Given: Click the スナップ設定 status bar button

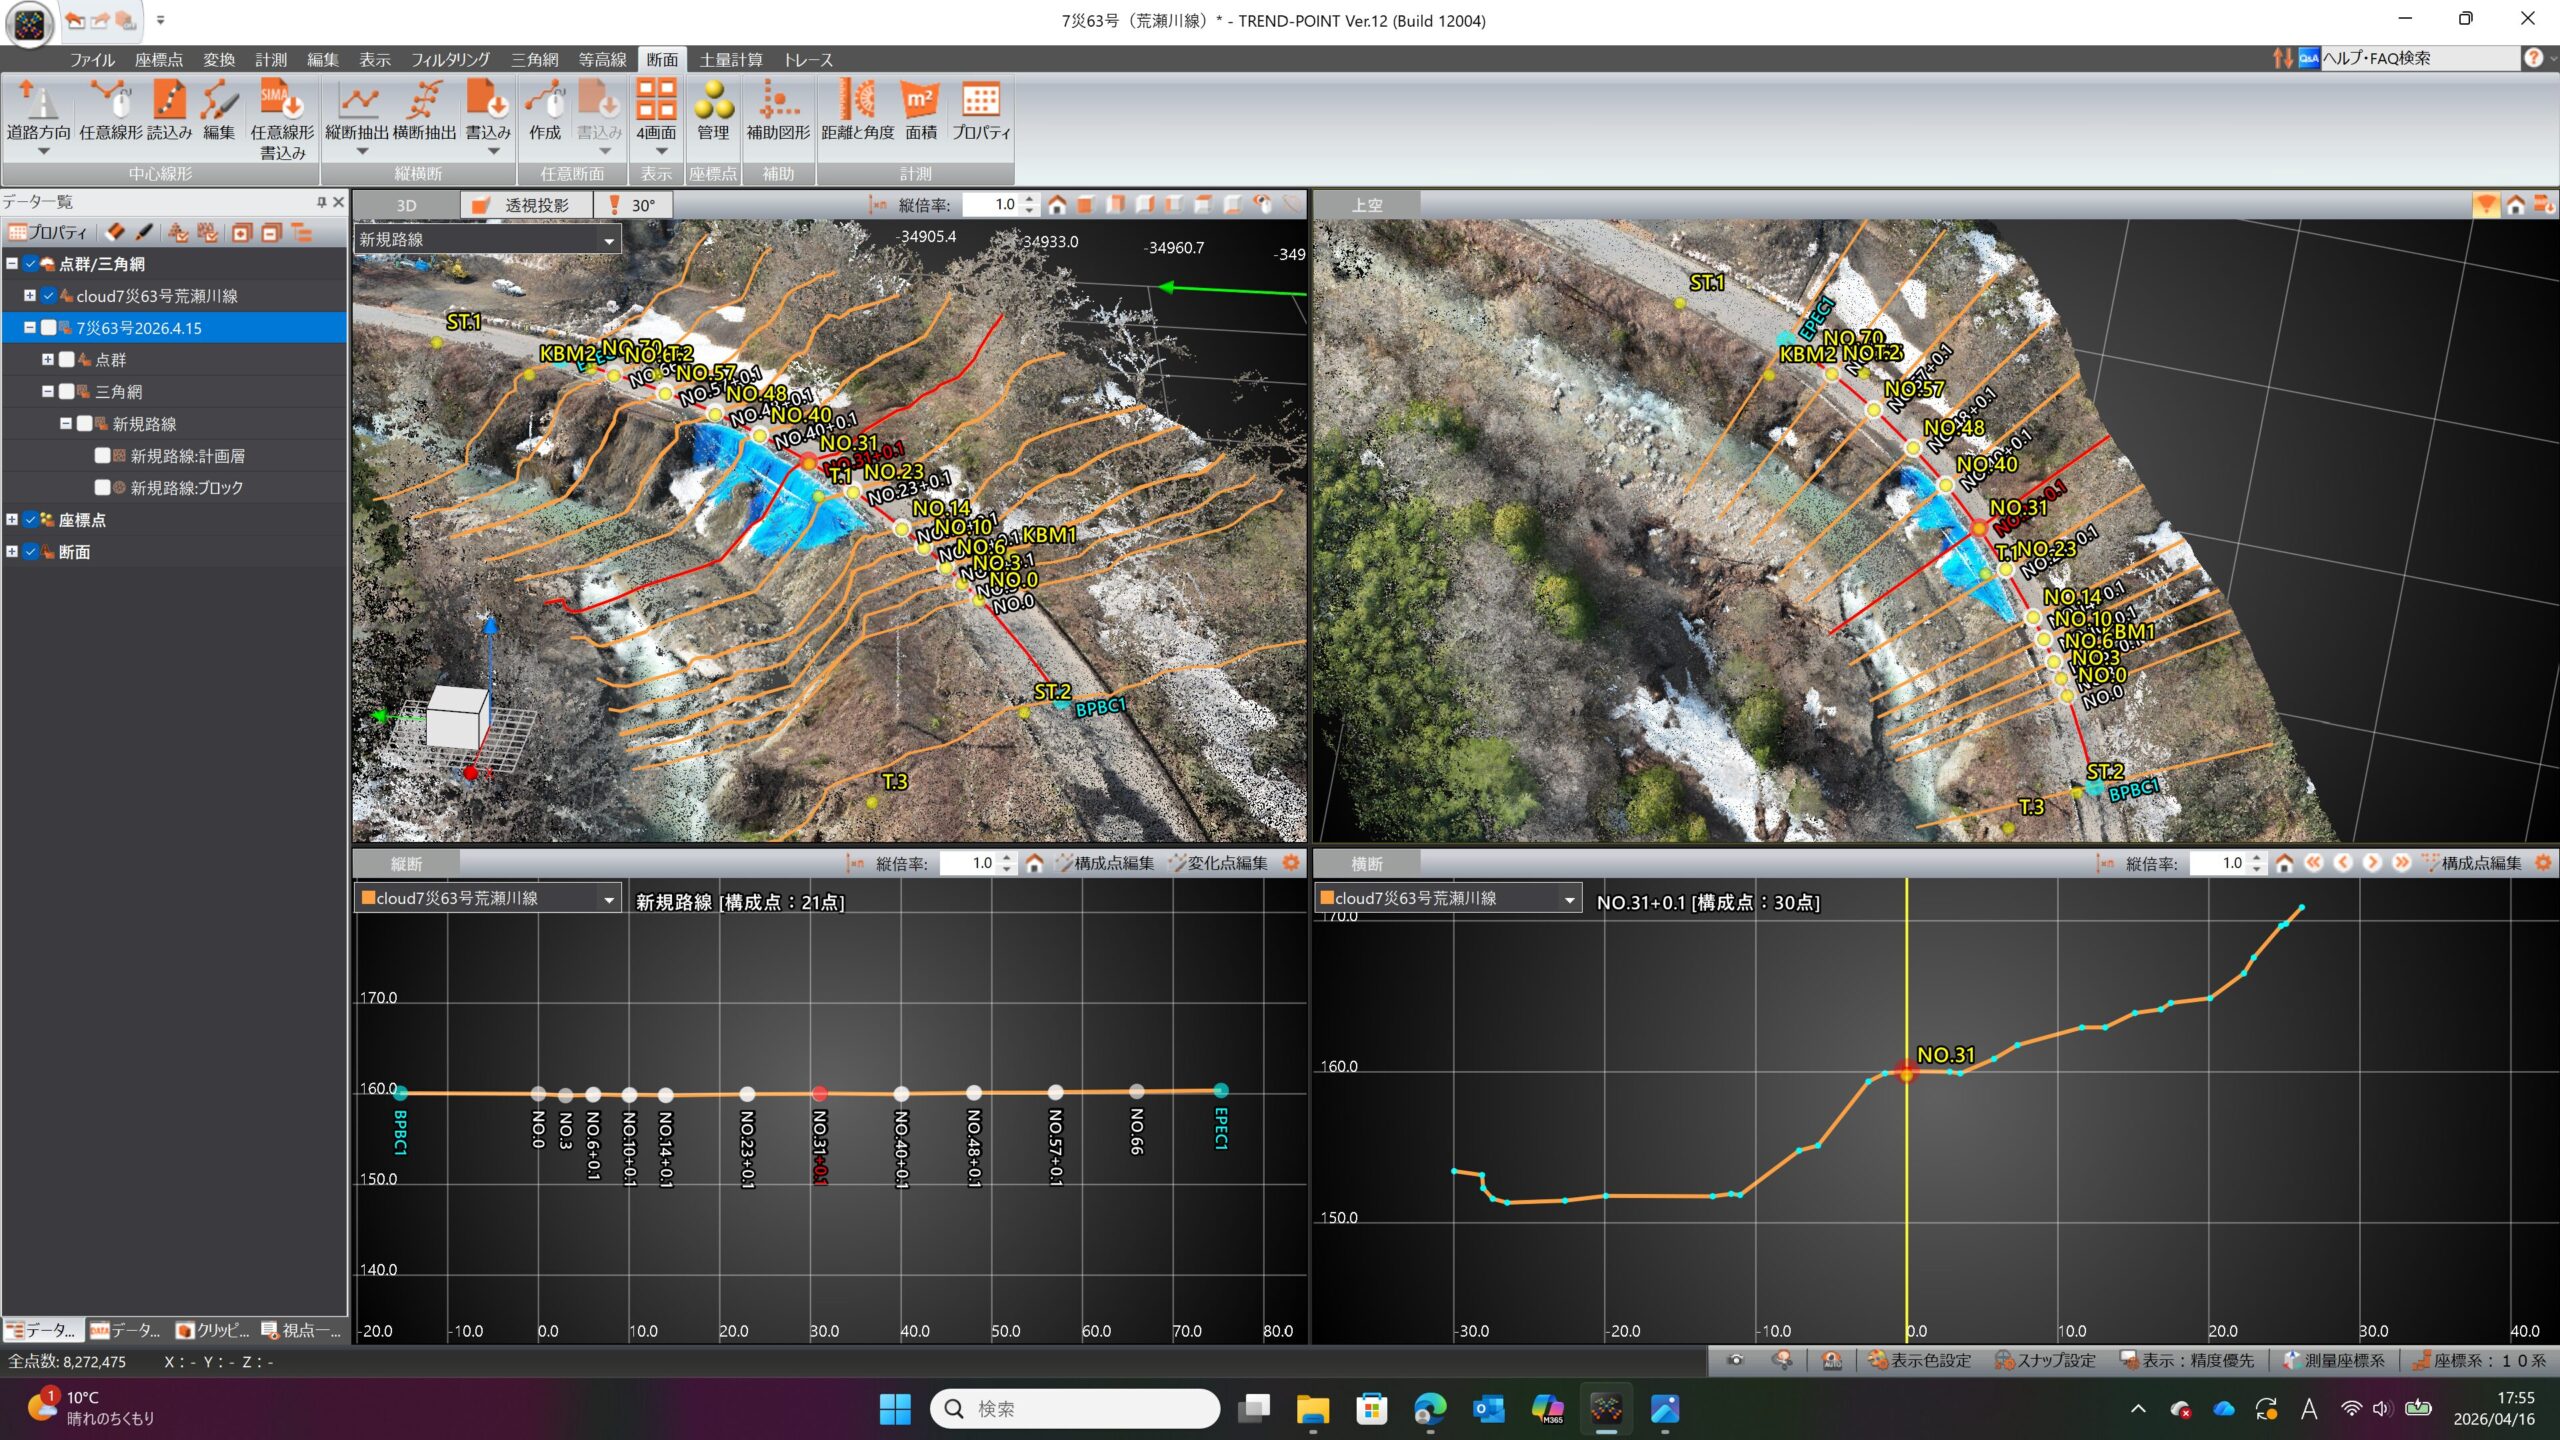Looking at the screenshot, I should pyautogui.click(x=2045, y=1360).
